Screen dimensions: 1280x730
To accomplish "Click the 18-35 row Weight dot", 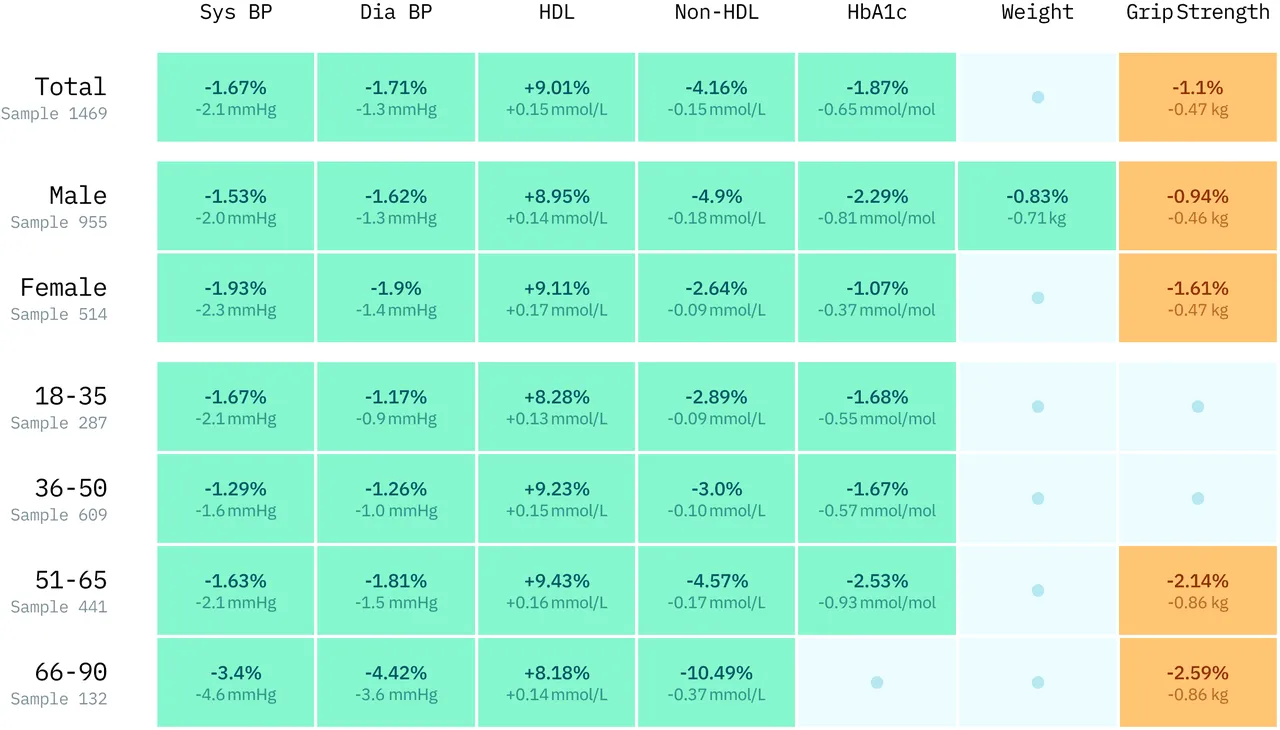I will click(1037, 407).
